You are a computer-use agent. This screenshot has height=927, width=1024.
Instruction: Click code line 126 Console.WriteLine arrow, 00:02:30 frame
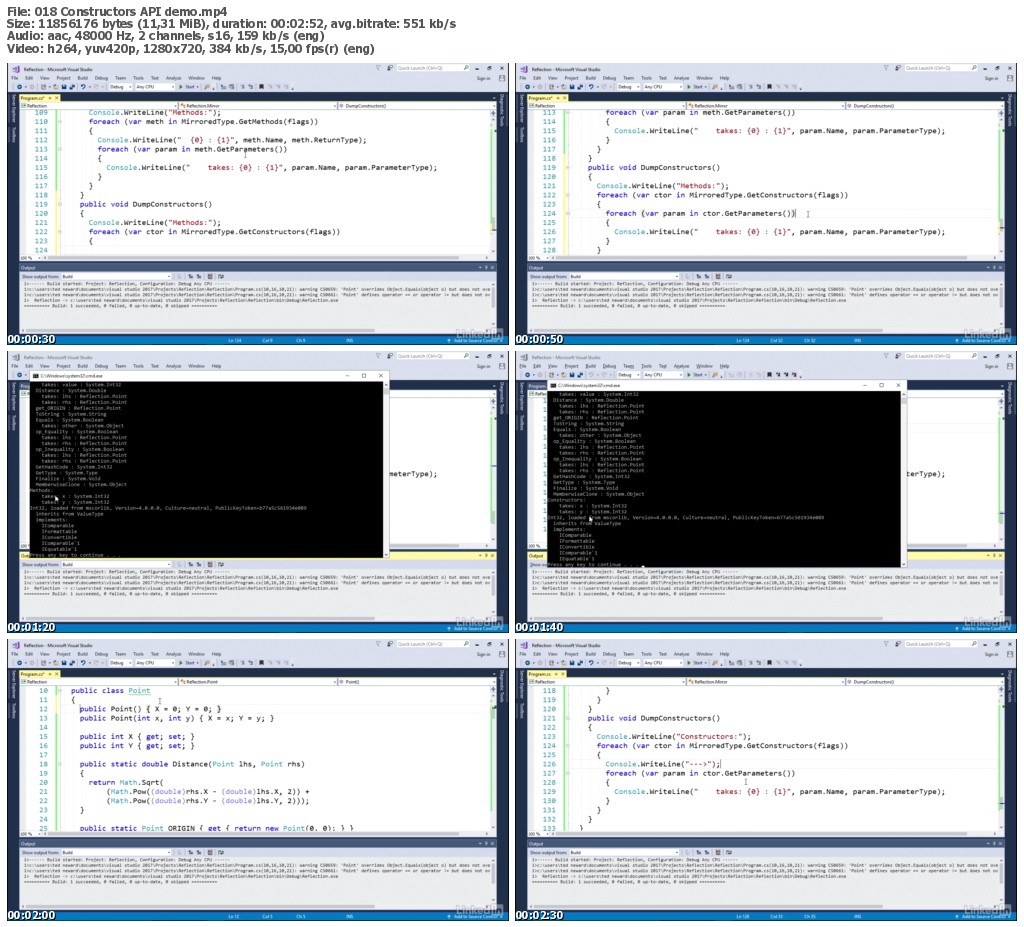(x=663, y=764)
